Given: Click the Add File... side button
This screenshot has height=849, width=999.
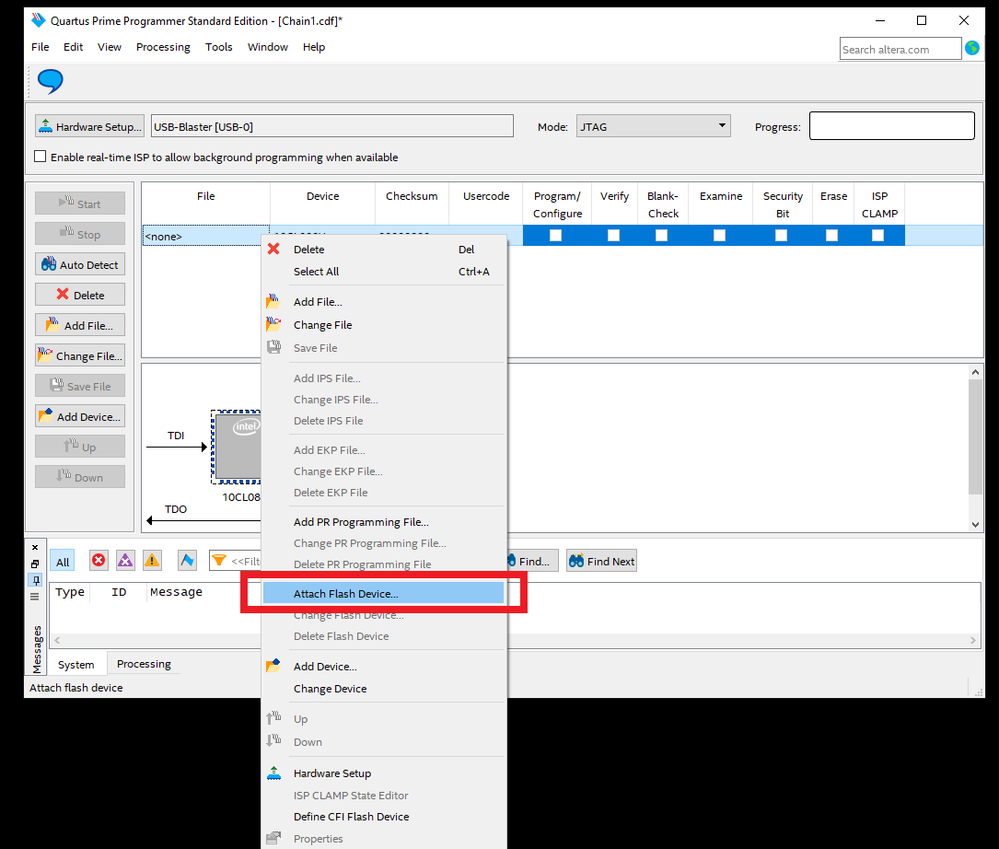Looking at the screenshot, I should pos(80,325).
